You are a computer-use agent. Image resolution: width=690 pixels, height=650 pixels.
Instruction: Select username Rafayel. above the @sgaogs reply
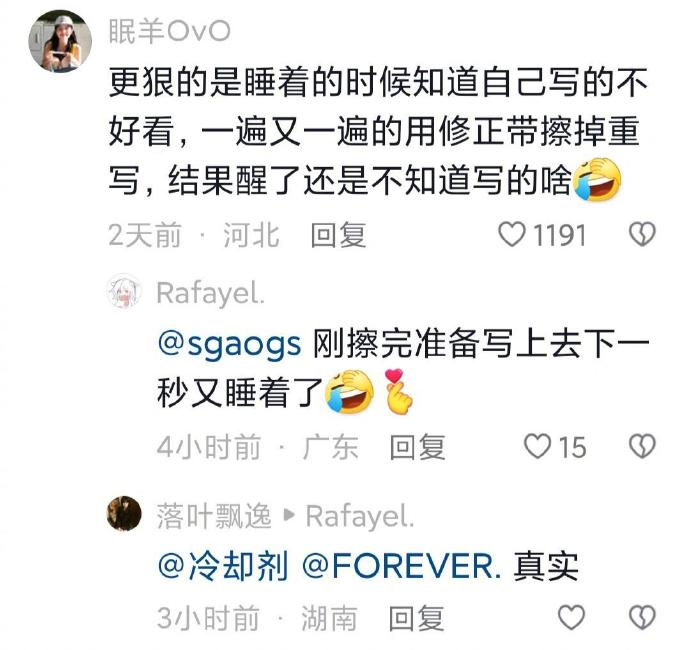[x=211, y=294]
